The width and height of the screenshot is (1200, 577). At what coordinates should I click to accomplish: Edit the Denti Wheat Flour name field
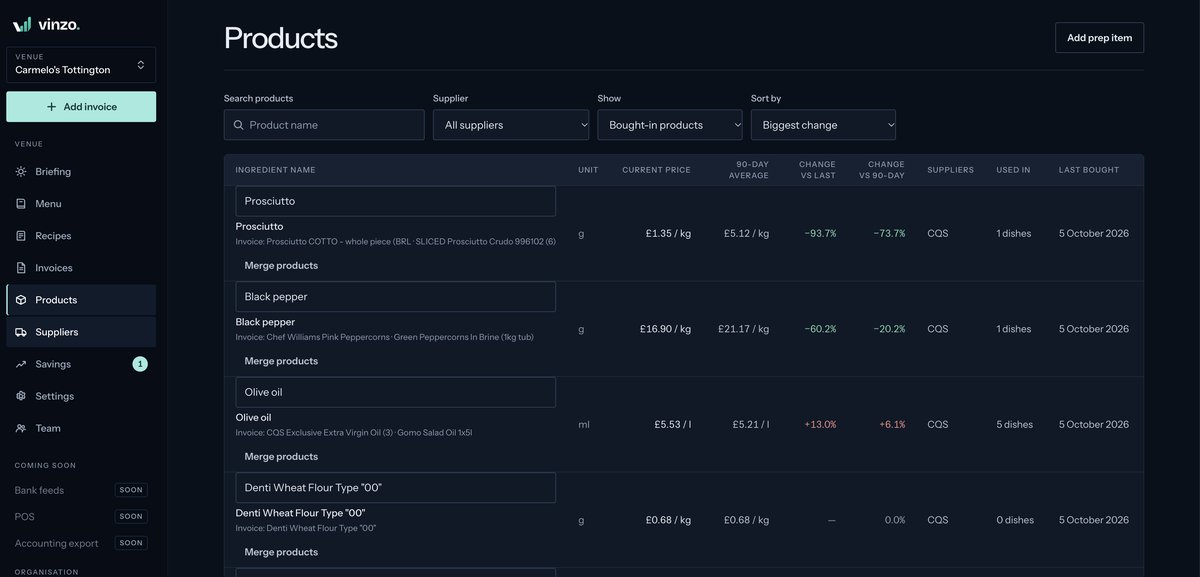pyautogui.click(x=396, y=488)
